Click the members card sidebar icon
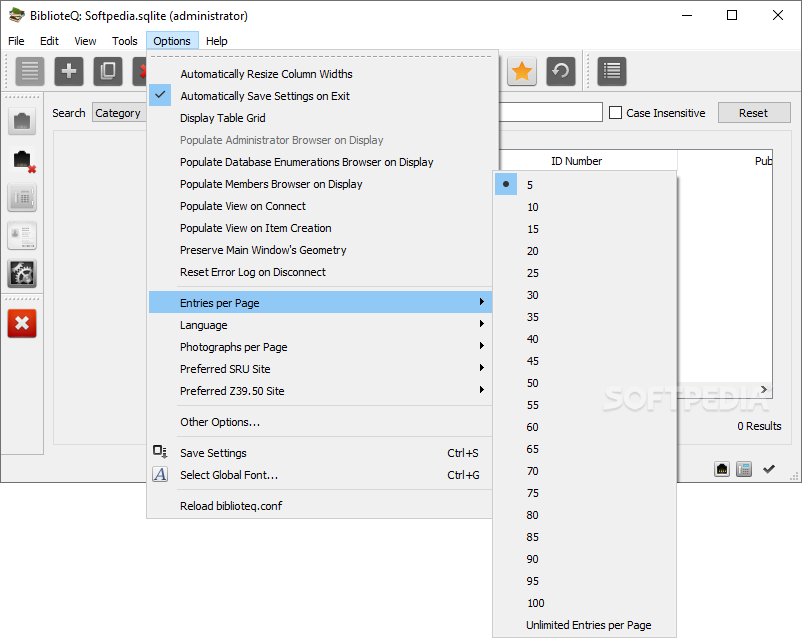This screenshot has height=638, width=802. (x=22, y=235)
